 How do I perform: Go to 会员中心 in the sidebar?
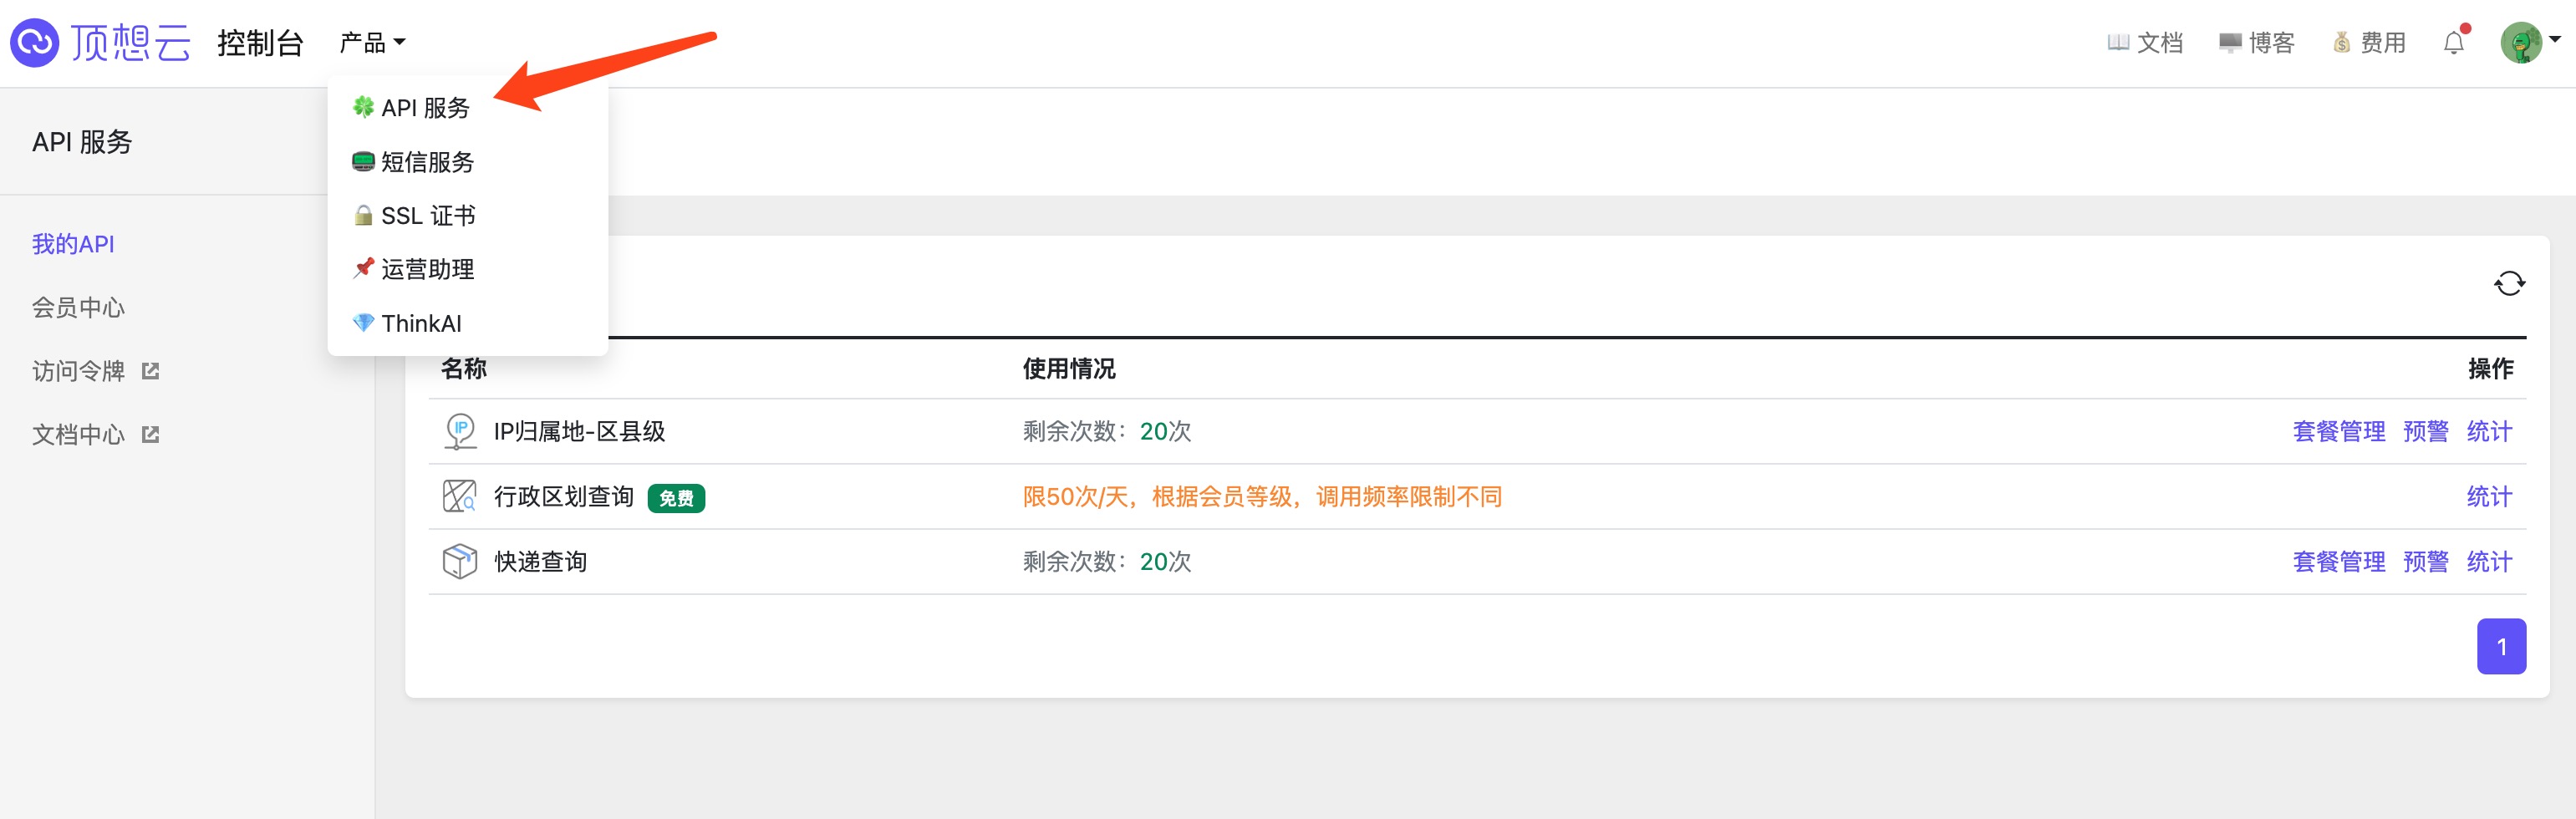point(78,308)
